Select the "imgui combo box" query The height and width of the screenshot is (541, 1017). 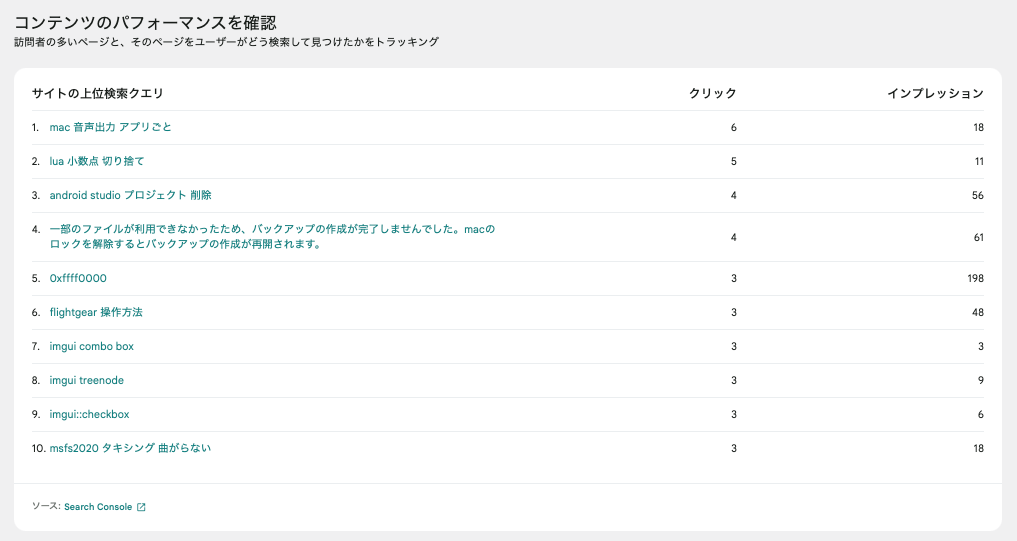[x=91, y=346]
